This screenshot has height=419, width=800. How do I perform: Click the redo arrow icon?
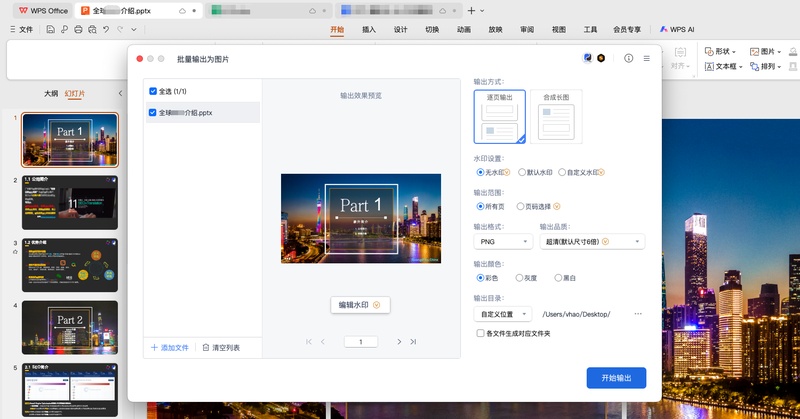point(120,30)
